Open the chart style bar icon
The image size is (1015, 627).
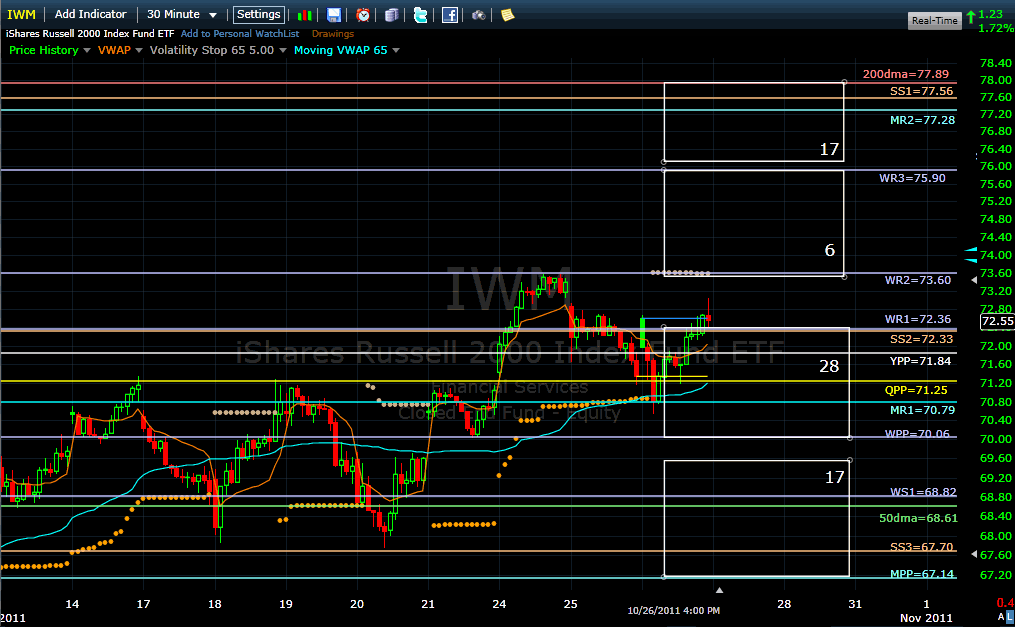tap(304, 15)
